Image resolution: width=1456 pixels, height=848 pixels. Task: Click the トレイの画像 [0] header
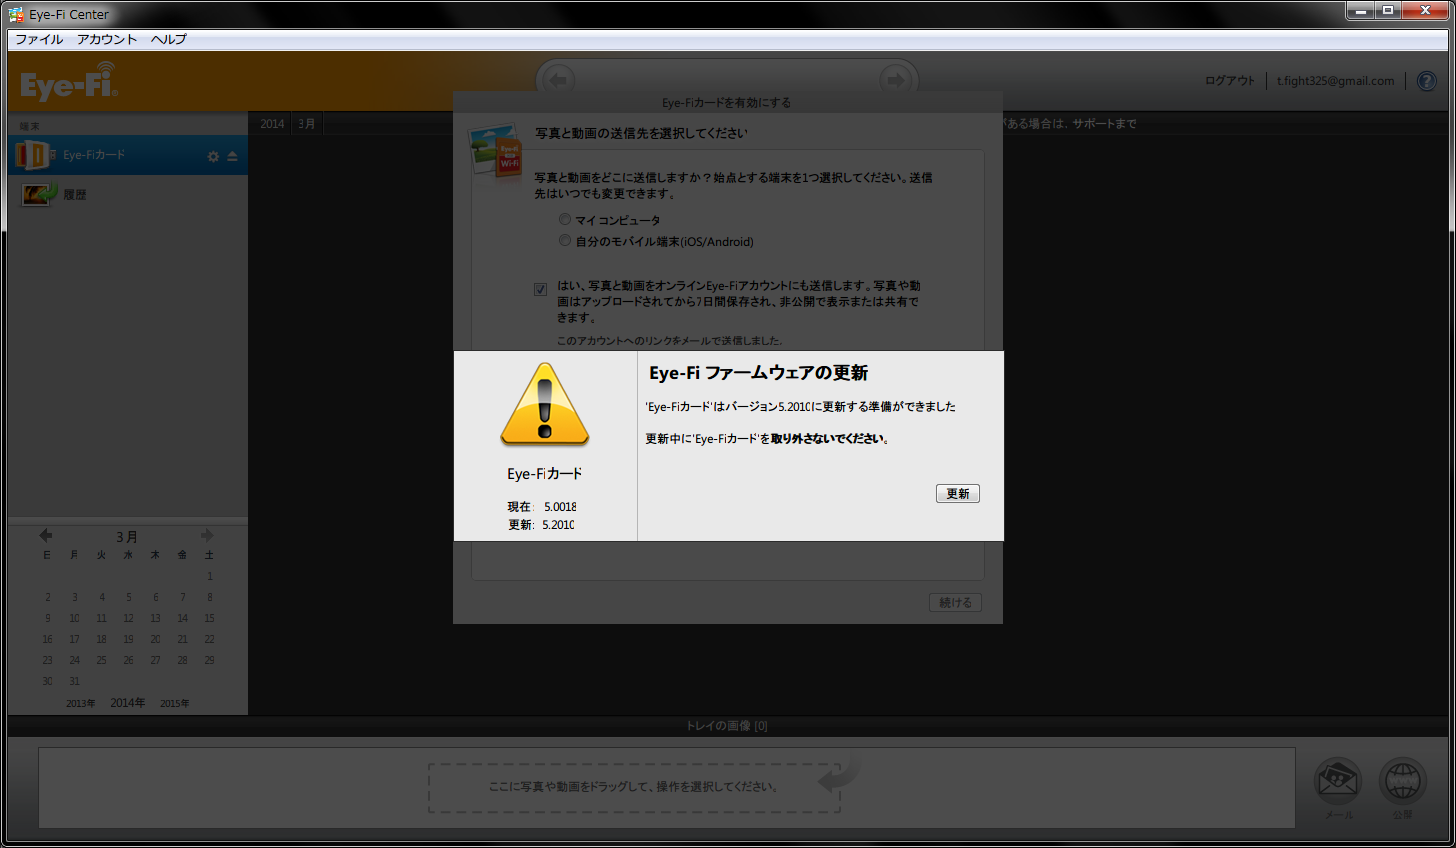(x=727, y=726)
